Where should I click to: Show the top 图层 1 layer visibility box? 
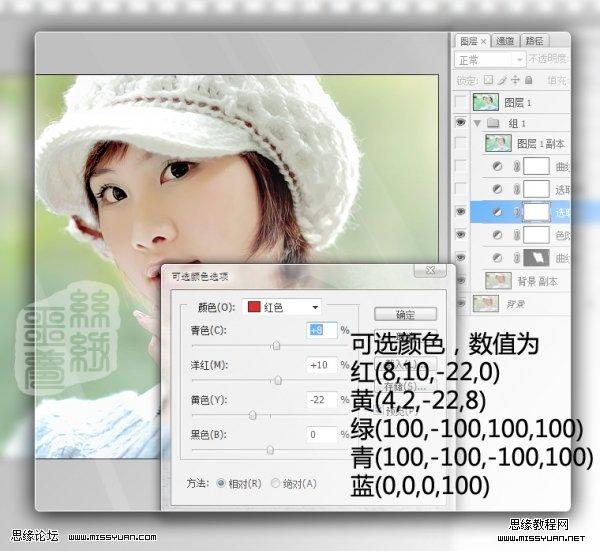(460, 101)
